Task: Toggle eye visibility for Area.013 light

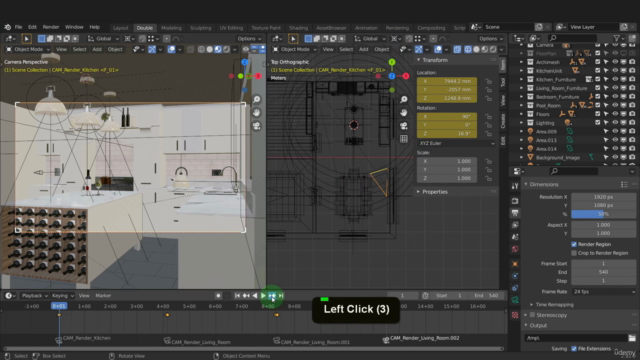Action: pos(615,140)
